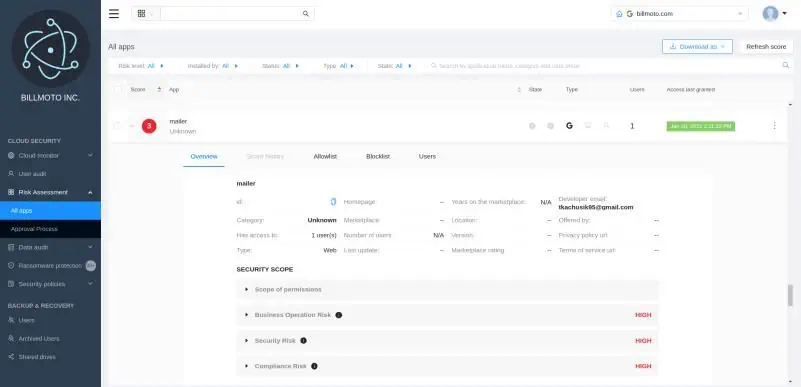This screenshot has height=387, width=801.
Task: Click the Ransomware protection shield icon
Action: pos(11,265)
